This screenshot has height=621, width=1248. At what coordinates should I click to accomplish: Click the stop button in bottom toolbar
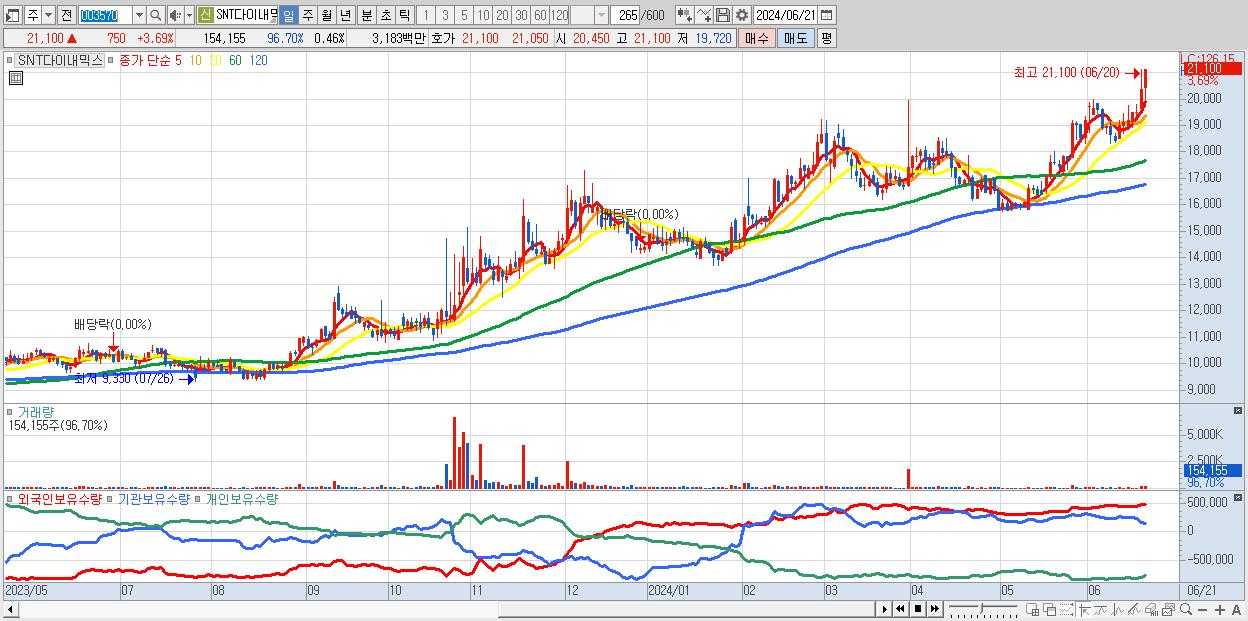point(918,609)
